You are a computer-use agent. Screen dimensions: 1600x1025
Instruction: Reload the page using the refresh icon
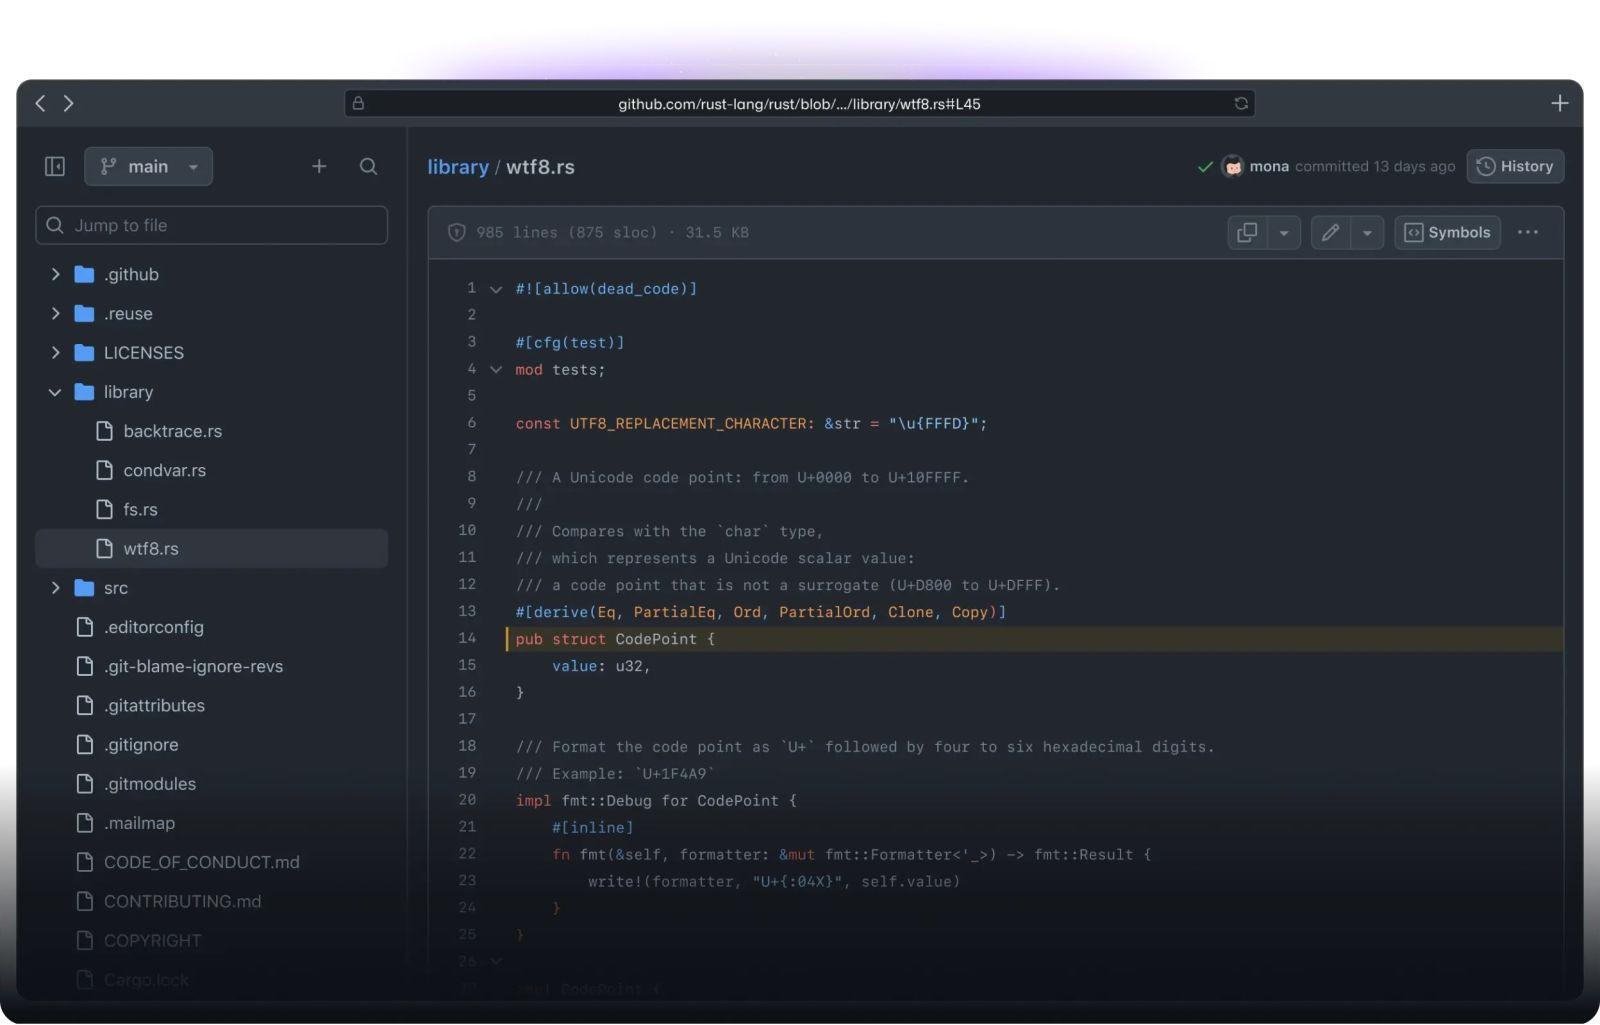click(1241, 103)
